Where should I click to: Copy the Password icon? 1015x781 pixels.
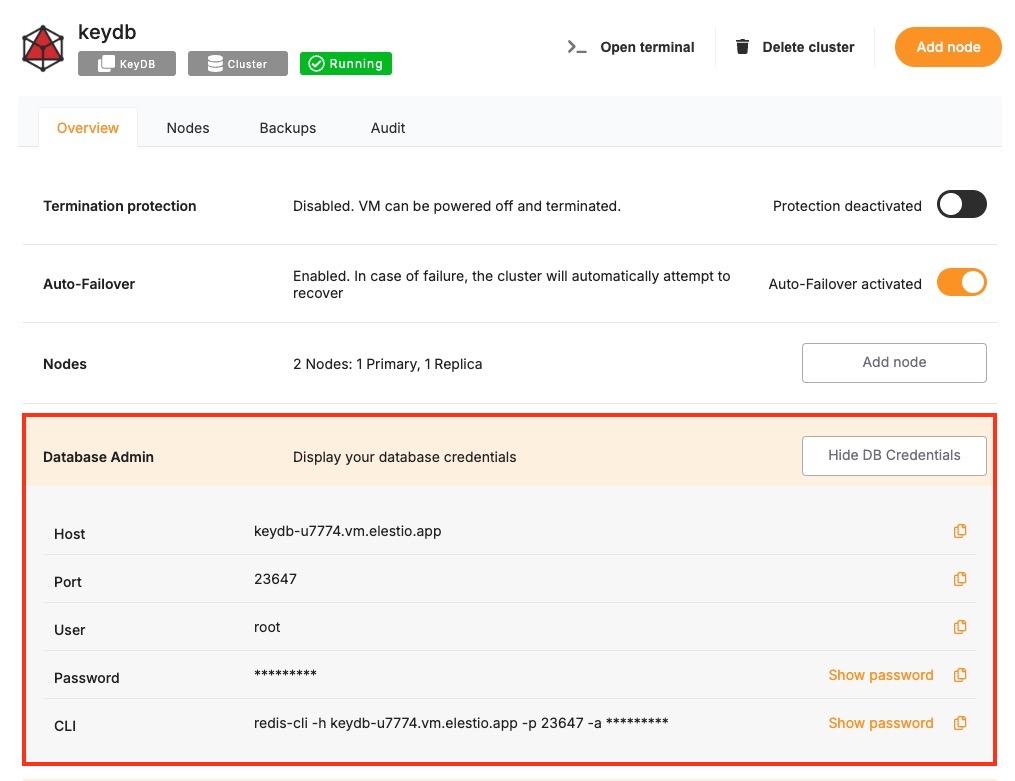click(x=960, y=675)
